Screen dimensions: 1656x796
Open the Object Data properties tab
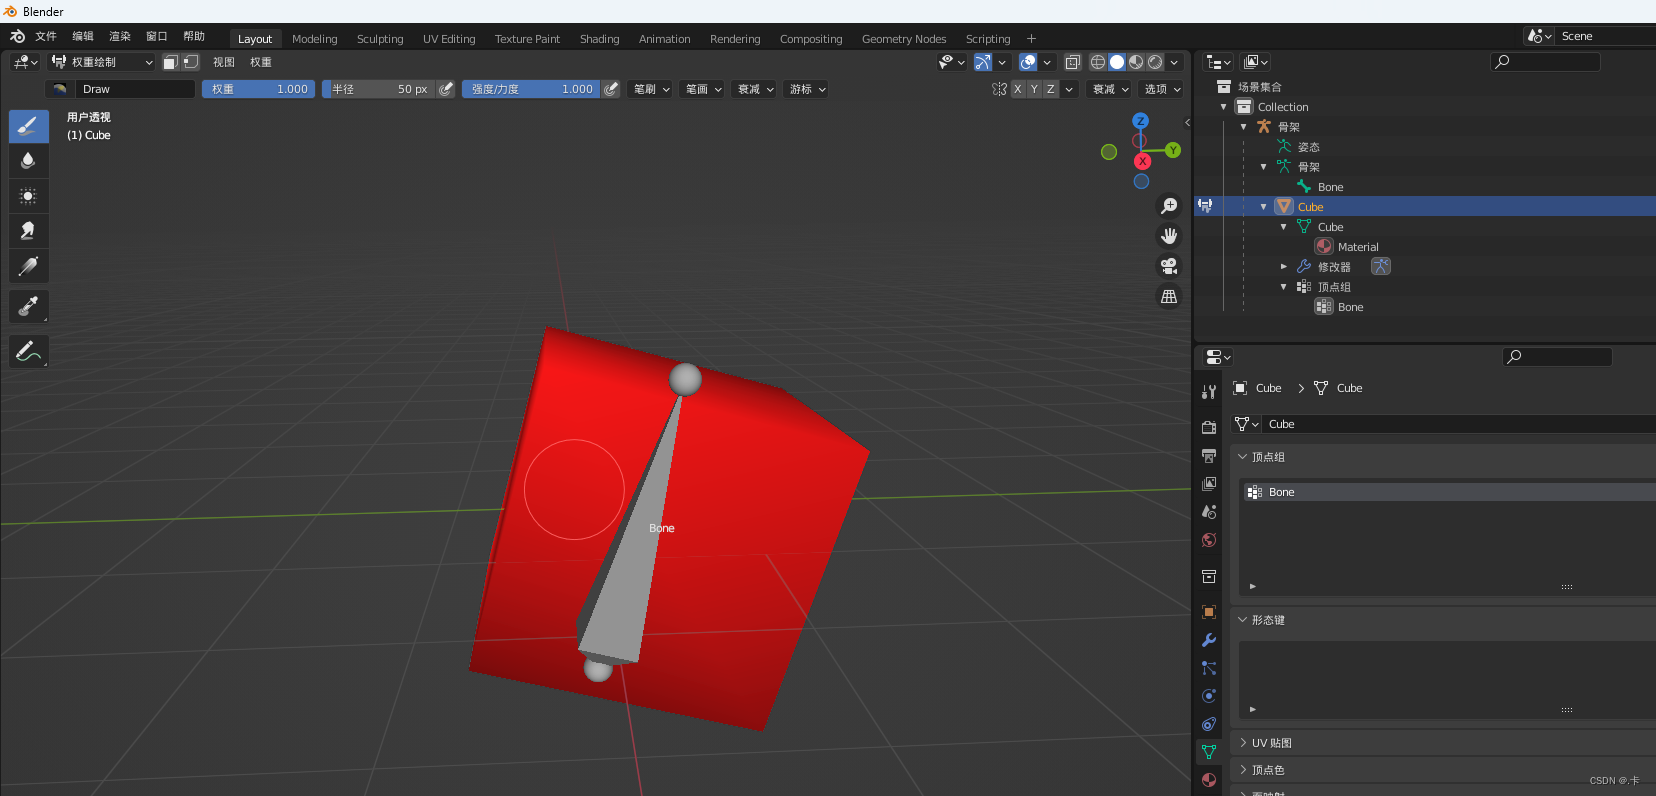[1209, 752]
